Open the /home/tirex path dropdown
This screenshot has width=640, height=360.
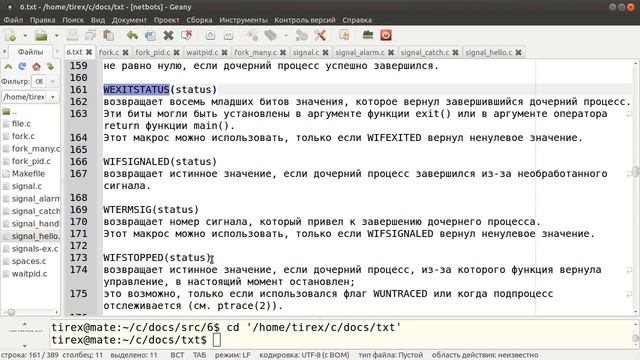tap(53, 97)
